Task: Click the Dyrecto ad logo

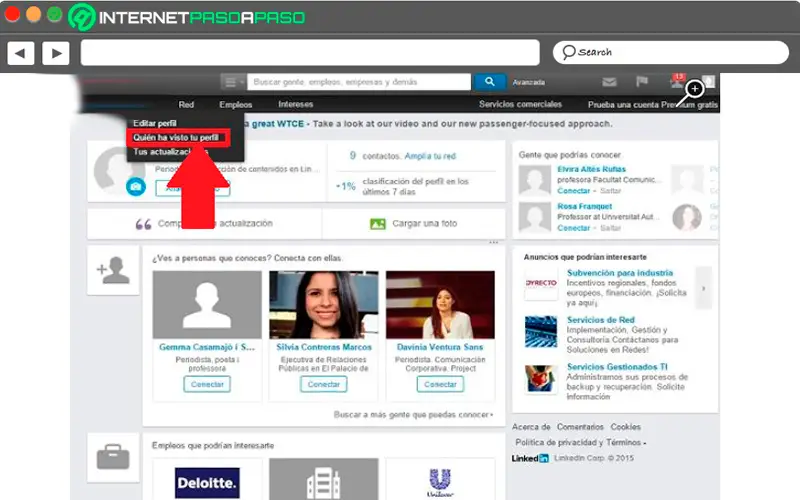Action: coord(541,283)
